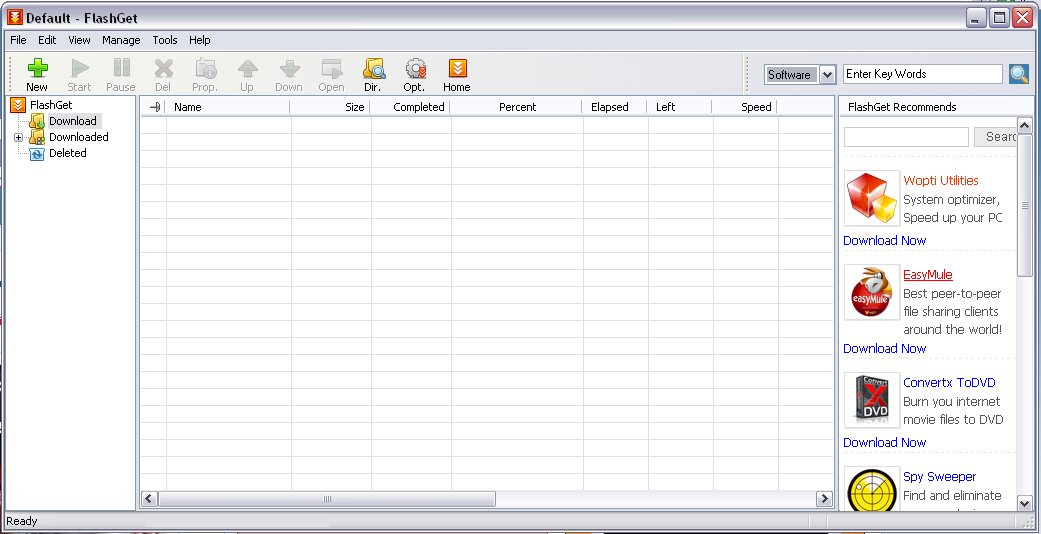Click the Enter Key Words search field
1041x534 pixels.
(x=923, y=74)
